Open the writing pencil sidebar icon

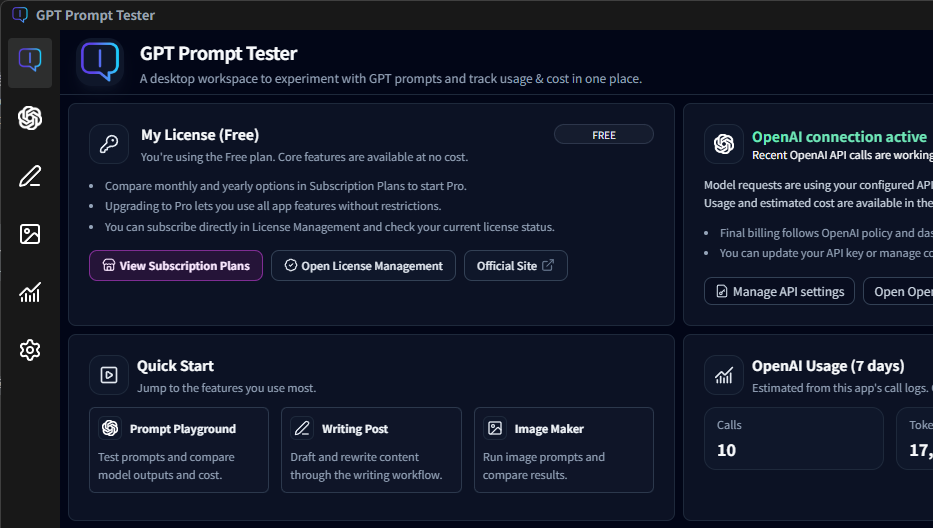(30, 177)
